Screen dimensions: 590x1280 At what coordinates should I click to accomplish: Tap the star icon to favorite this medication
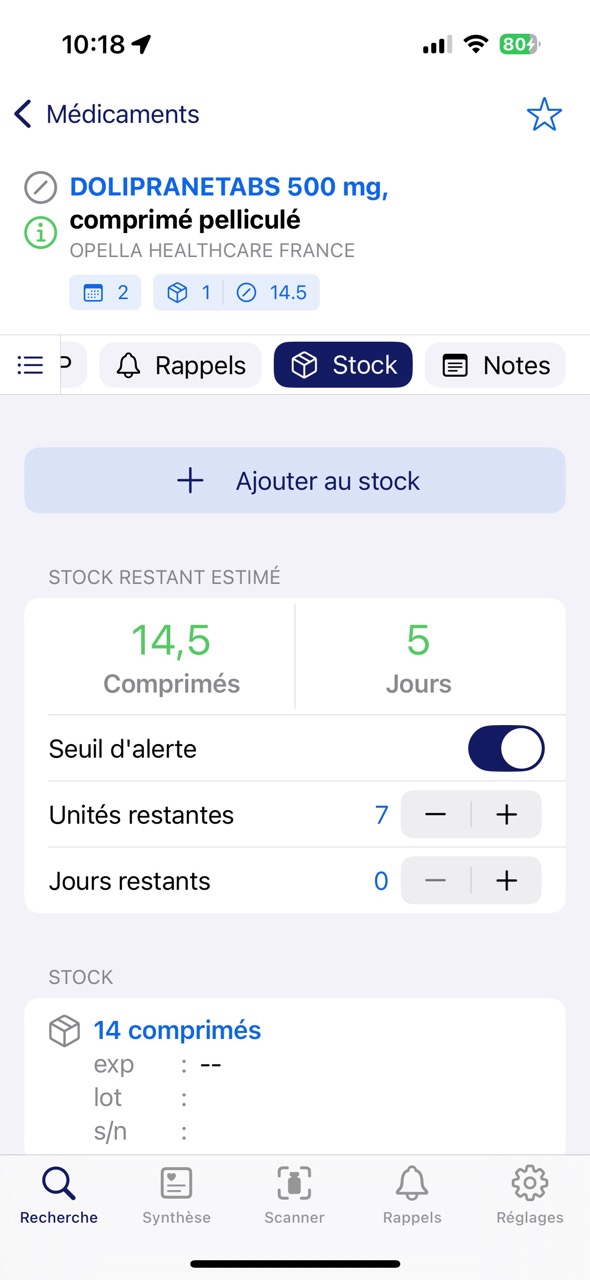pyautogui.click(x=544, y=114)
